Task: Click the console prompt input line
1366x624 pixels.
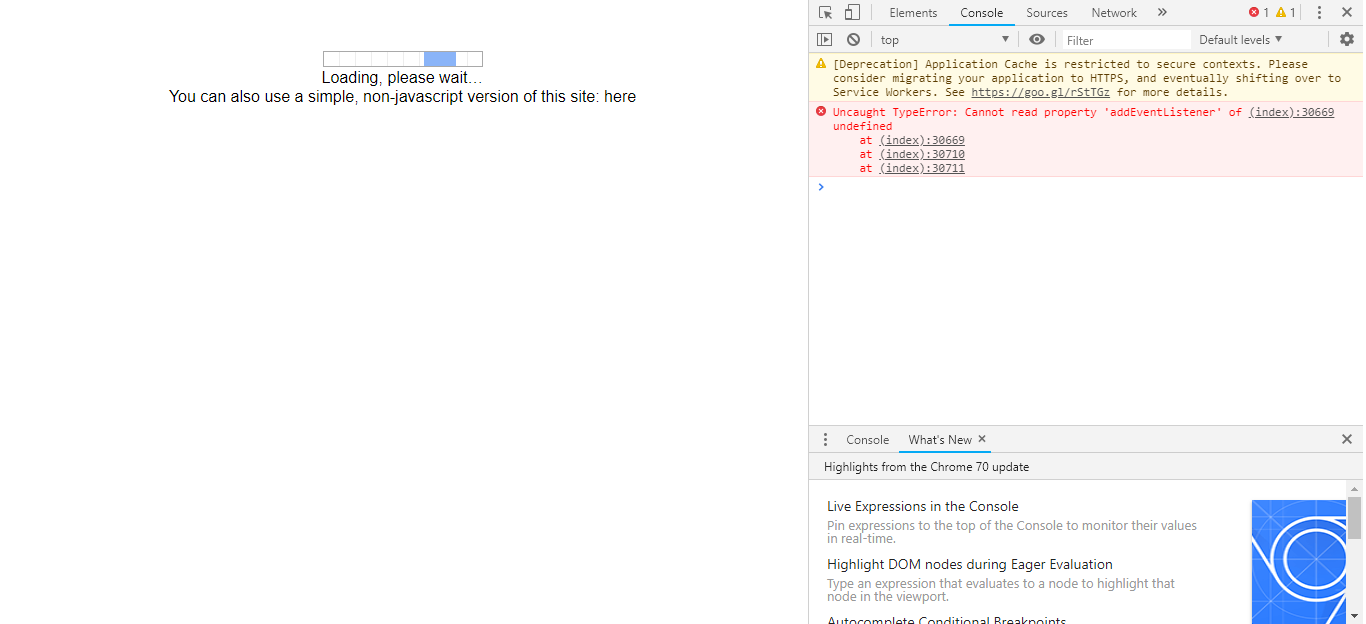Action: click(1090, 187)
